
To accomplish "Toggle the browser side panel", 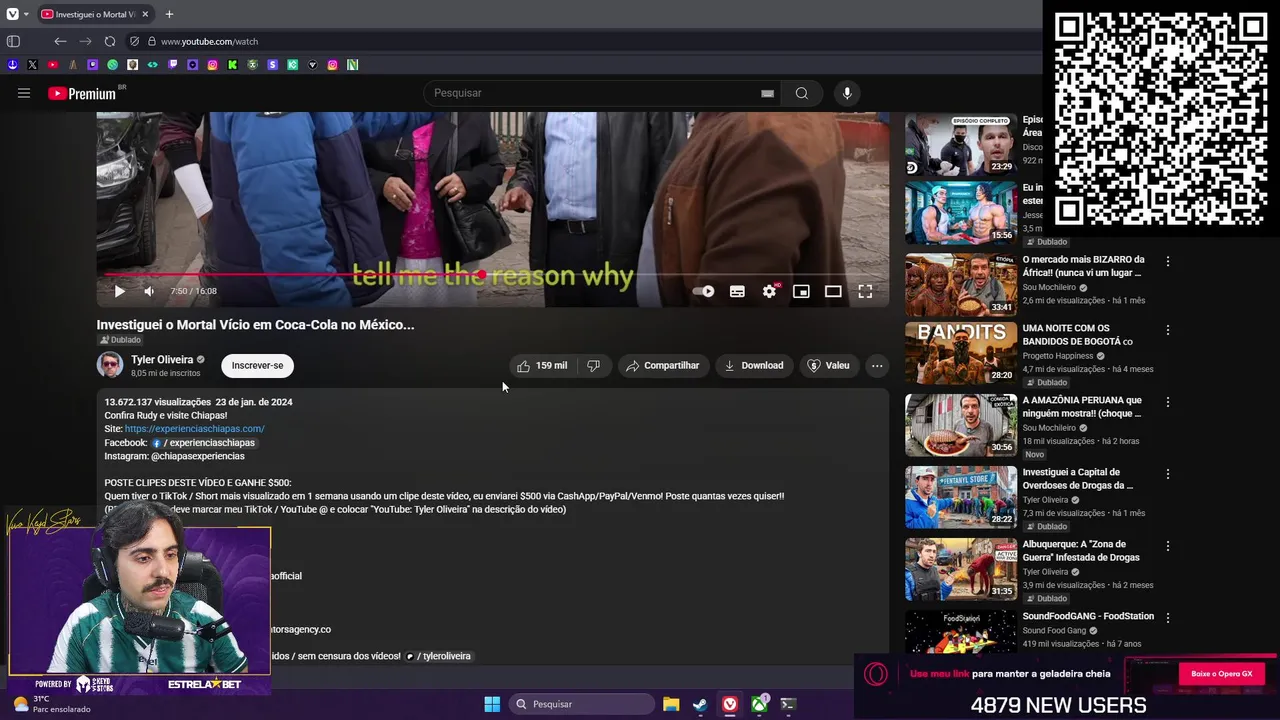I will point(13,41).
